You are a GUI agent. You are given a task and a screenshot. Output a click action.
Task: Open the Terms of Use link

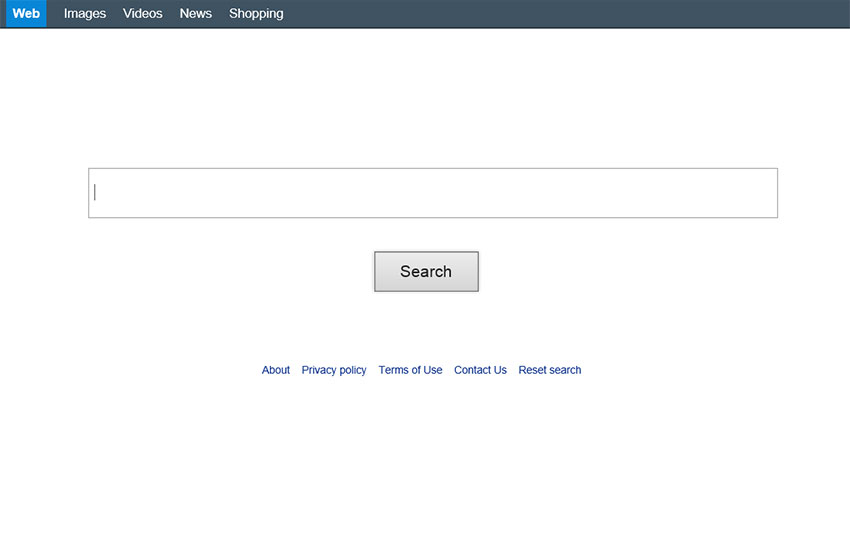pos(410,370)
